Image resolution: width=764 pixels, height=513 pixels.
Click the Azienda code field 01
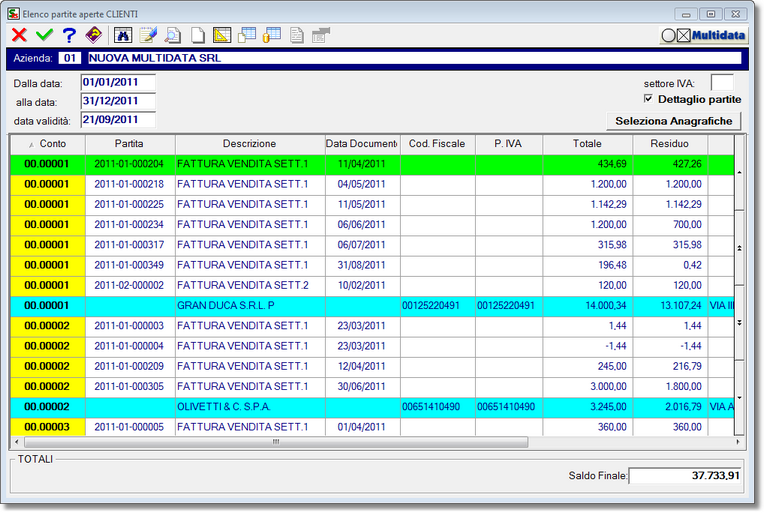click(70, 58)
